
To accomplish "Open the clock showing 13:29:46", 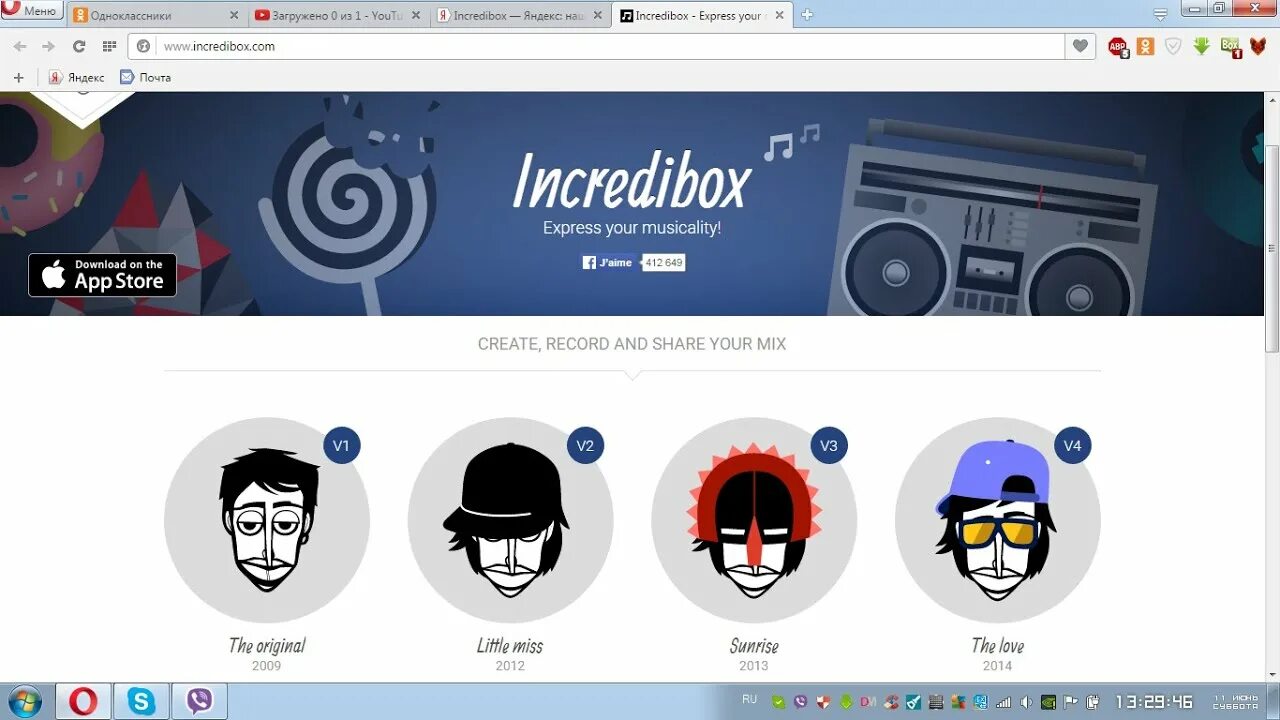I will click(1155, 702).
